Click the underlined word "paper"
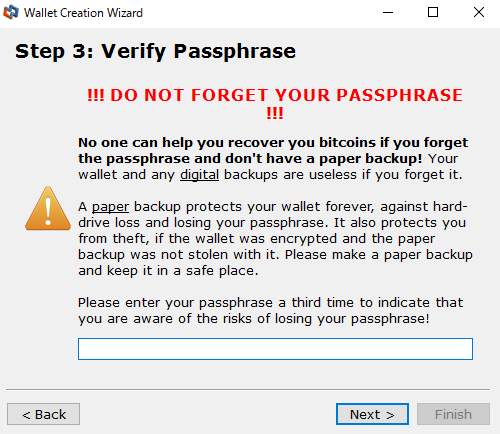The image size is (500, 434). [x=110, y=207]
